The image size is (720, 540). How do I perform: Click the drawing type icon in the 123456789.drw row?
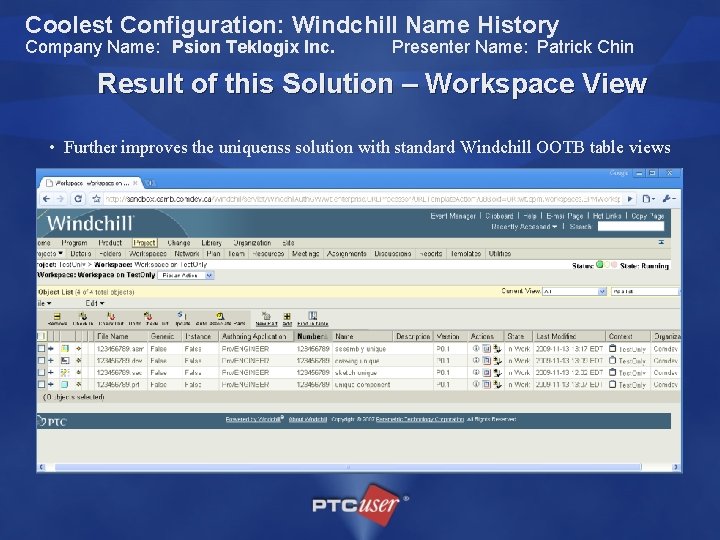(65, 361)
